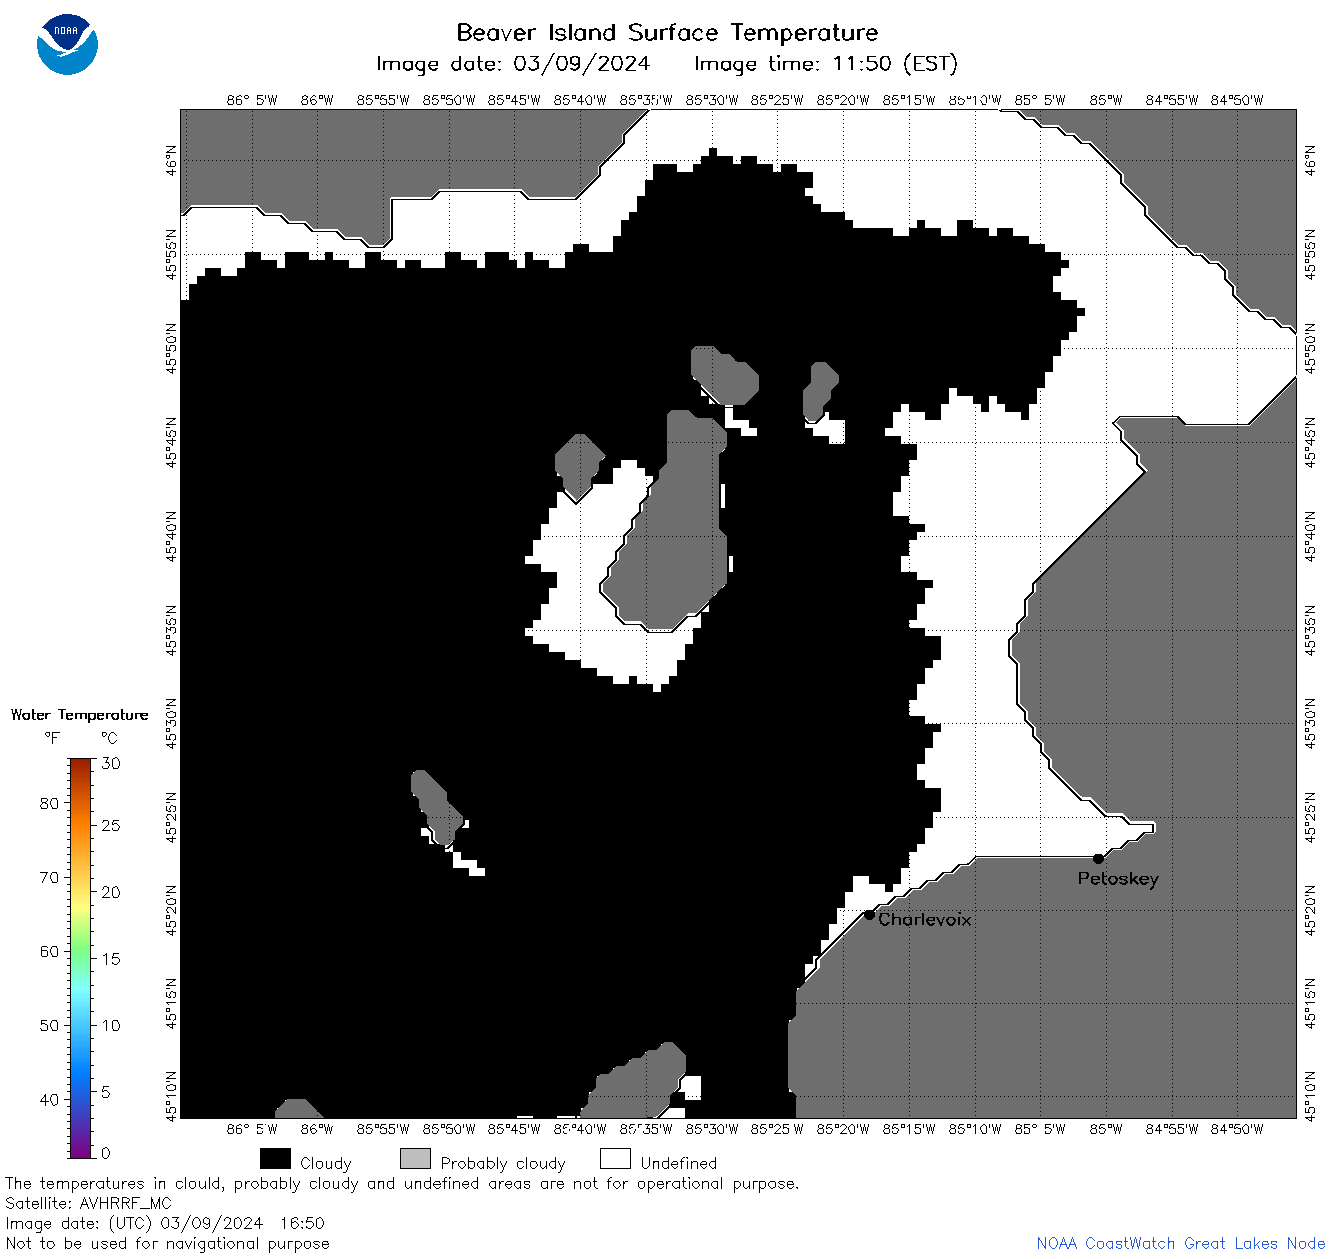Click the Satellite: AVHRRF_MC text
The width and height of the screenshot is (1336, 1259).
click(89, 1203)
